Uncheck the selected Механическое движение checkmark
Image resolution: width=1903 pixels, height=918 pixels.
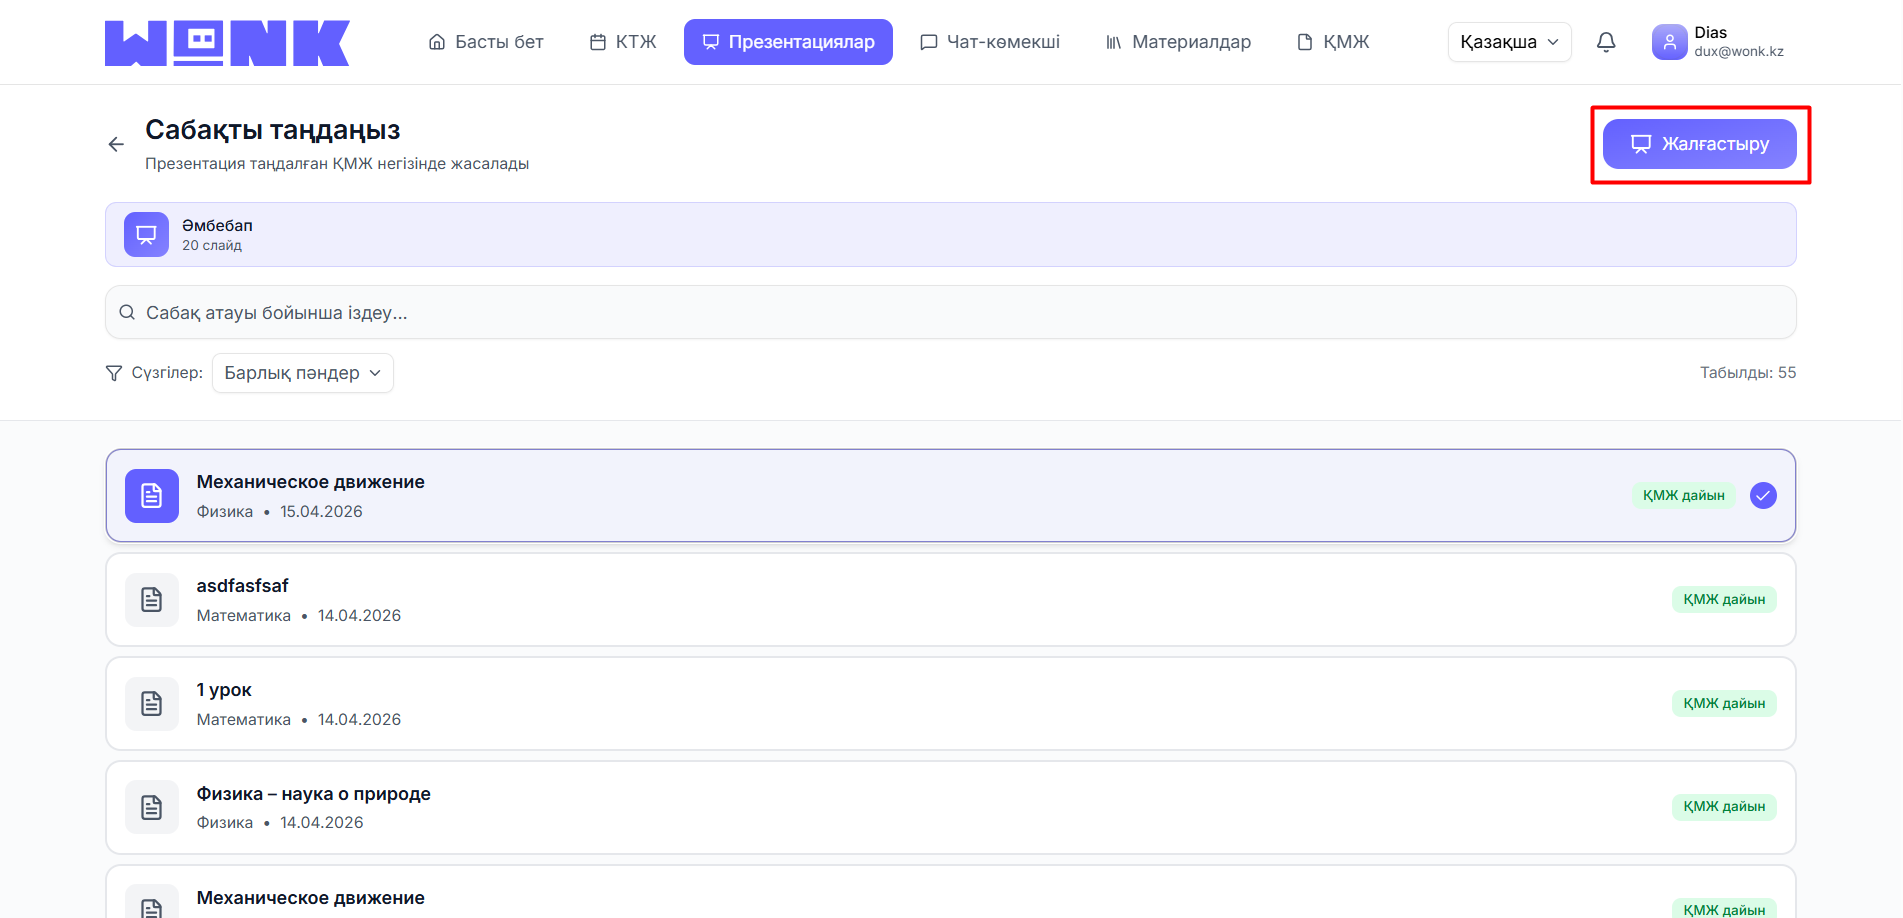pyautogui.click(x=1763, y=496)
